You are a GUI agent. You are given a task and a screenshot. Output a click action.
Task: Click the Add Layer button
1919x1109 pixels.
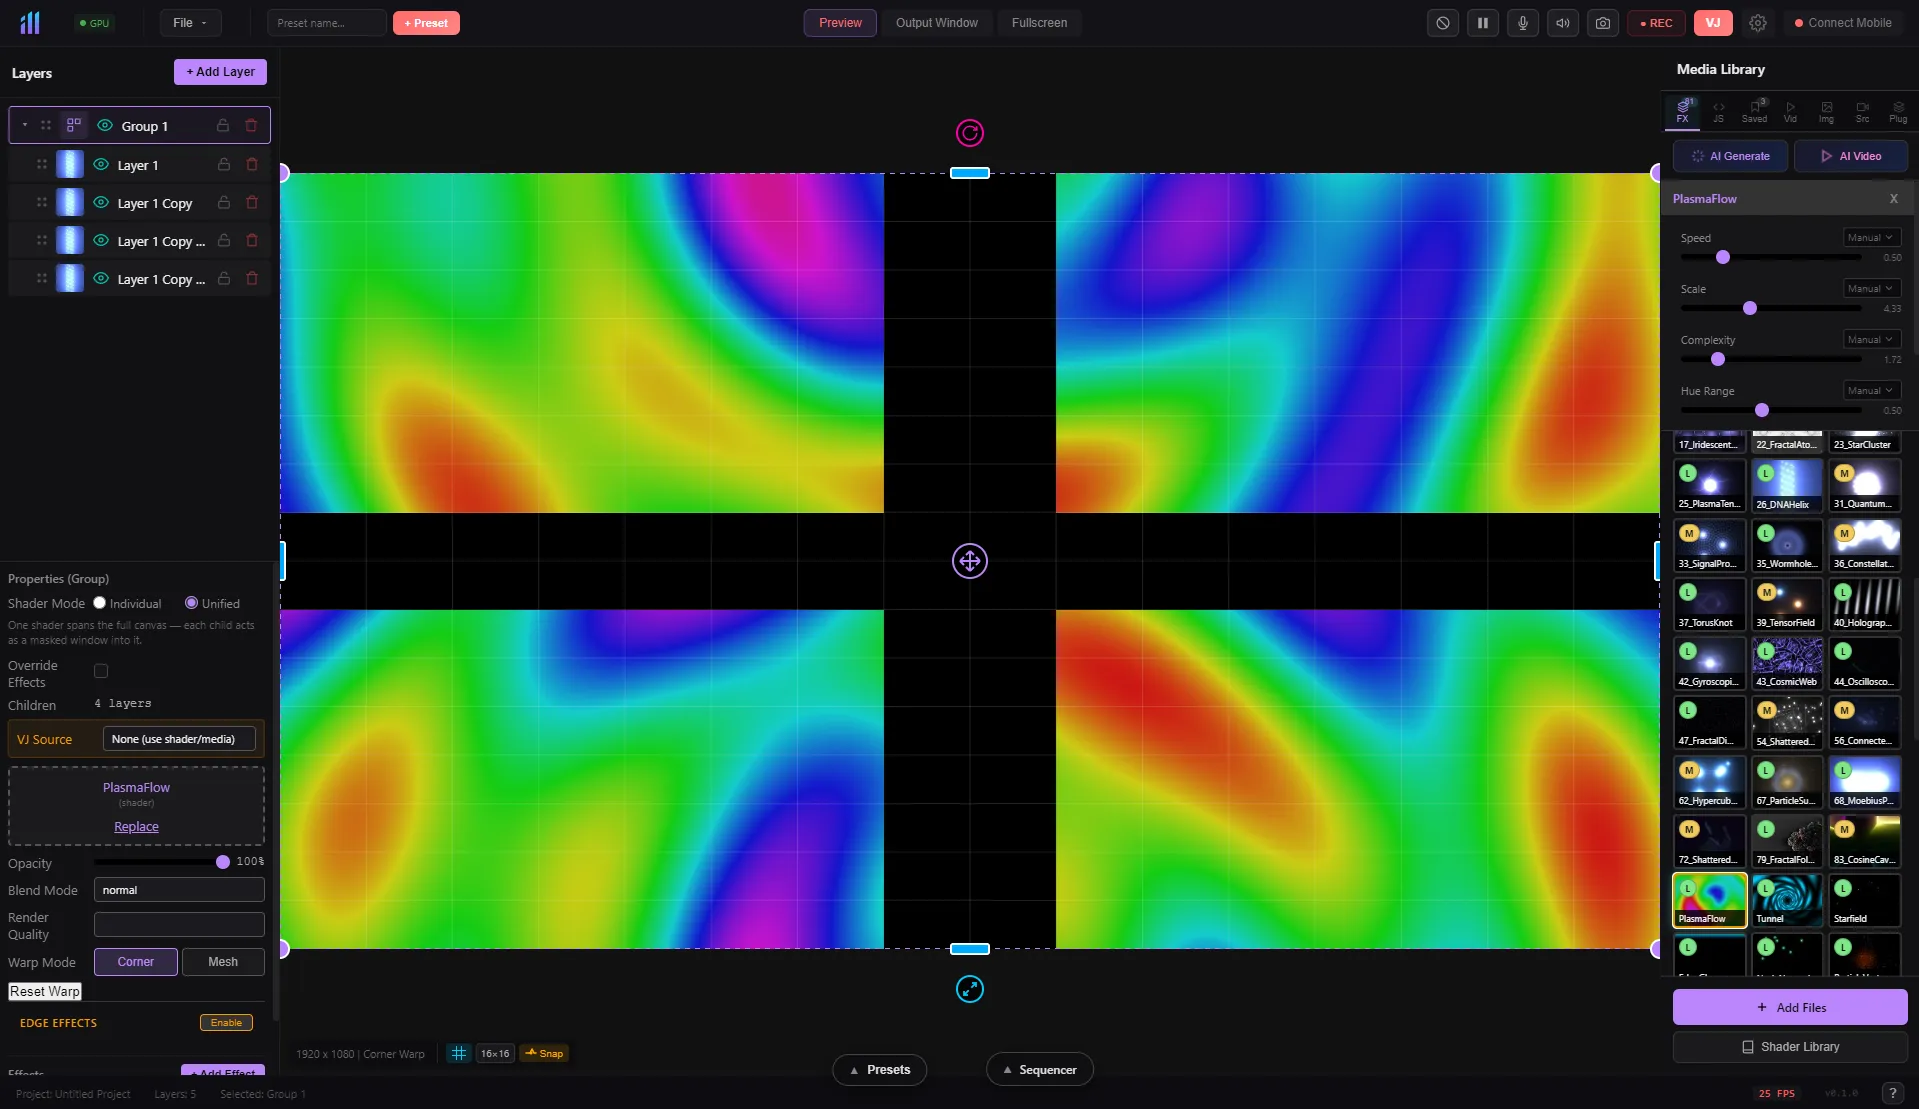click(x=220, y=72)
